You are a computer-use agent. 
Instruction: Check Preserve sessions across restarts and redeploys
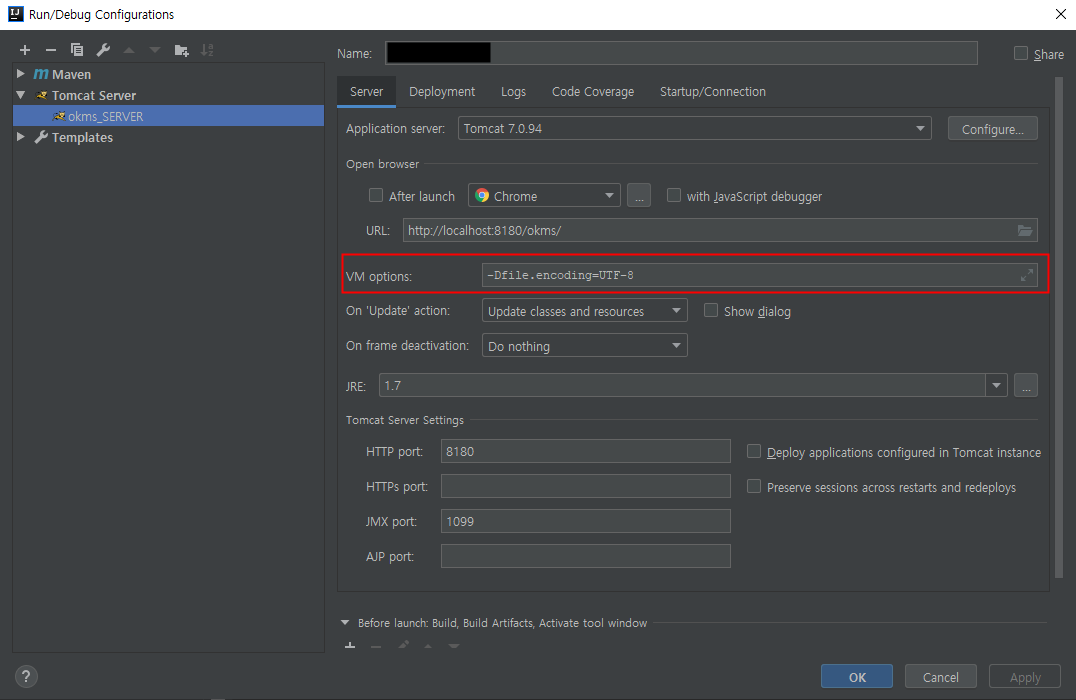(753, 487)
